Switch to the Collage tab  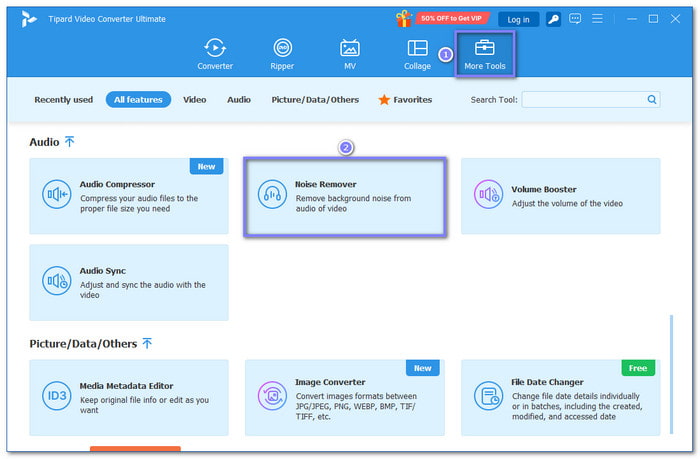coord(417,54)
